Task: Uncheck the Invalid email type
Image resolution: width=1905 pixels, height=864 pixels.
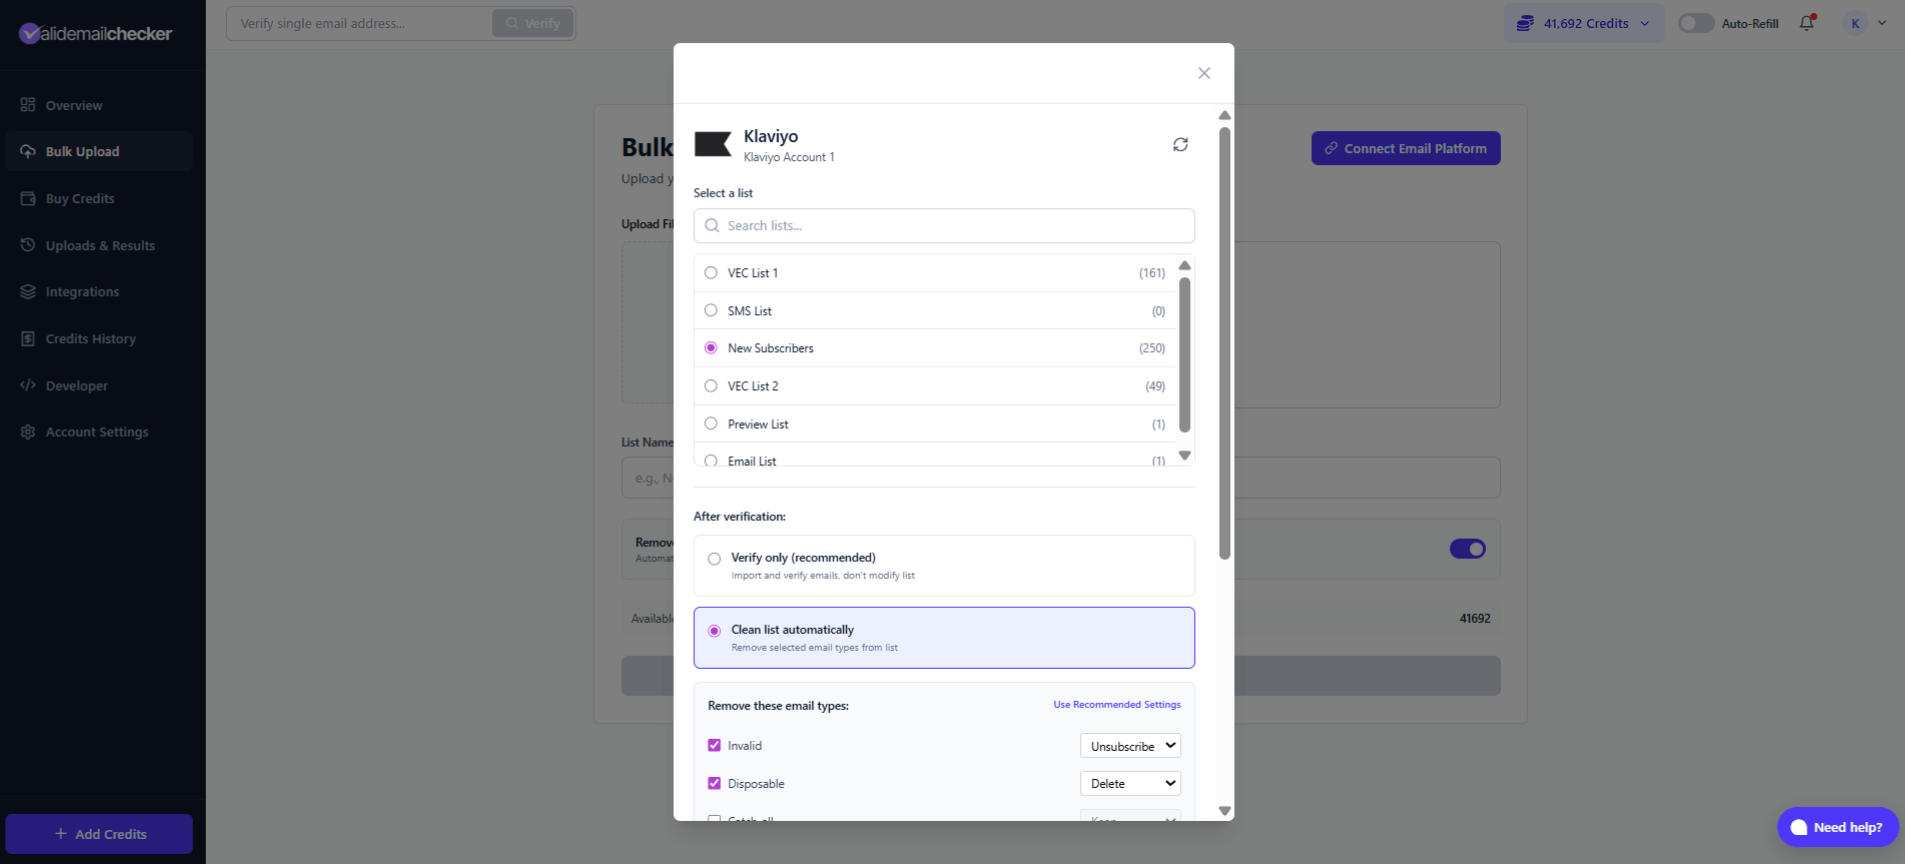Action: tap(713, 745)
